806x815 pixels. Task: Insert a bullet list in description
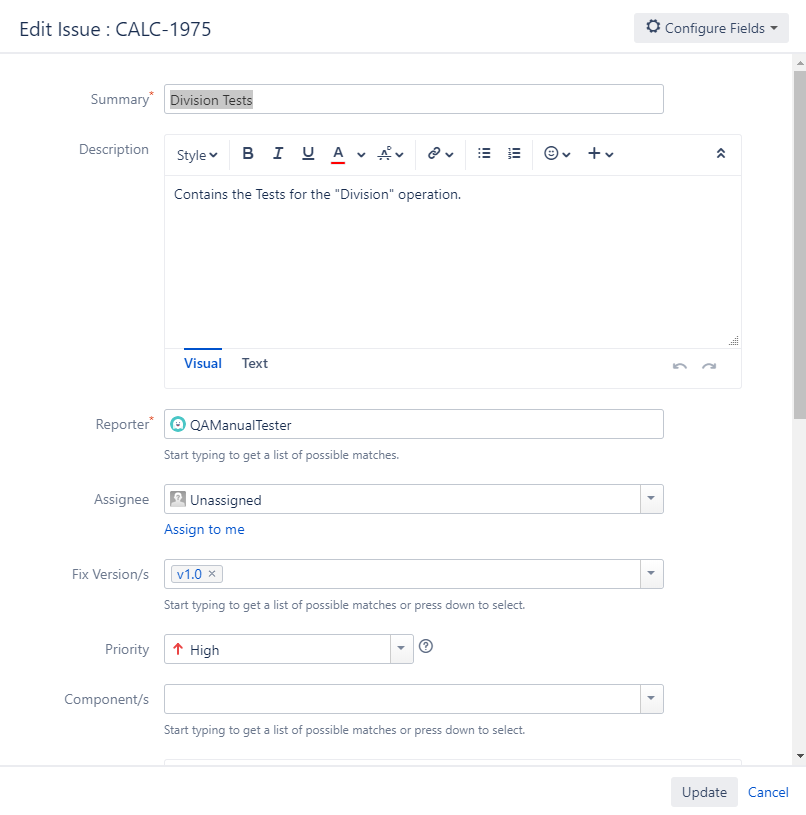[x=484, y=153]
